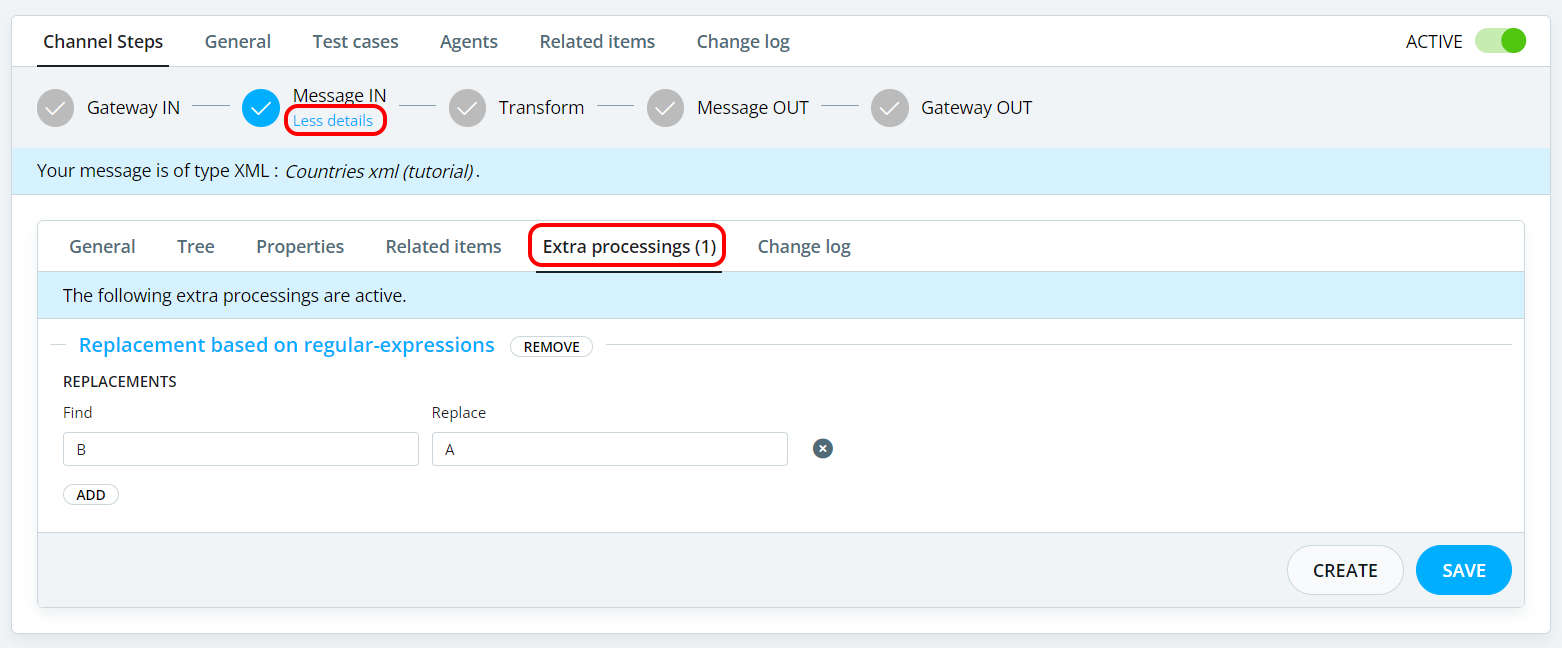Focus the Replace input field containing A
The image size is (1562, 648).
tap(610, 449)
